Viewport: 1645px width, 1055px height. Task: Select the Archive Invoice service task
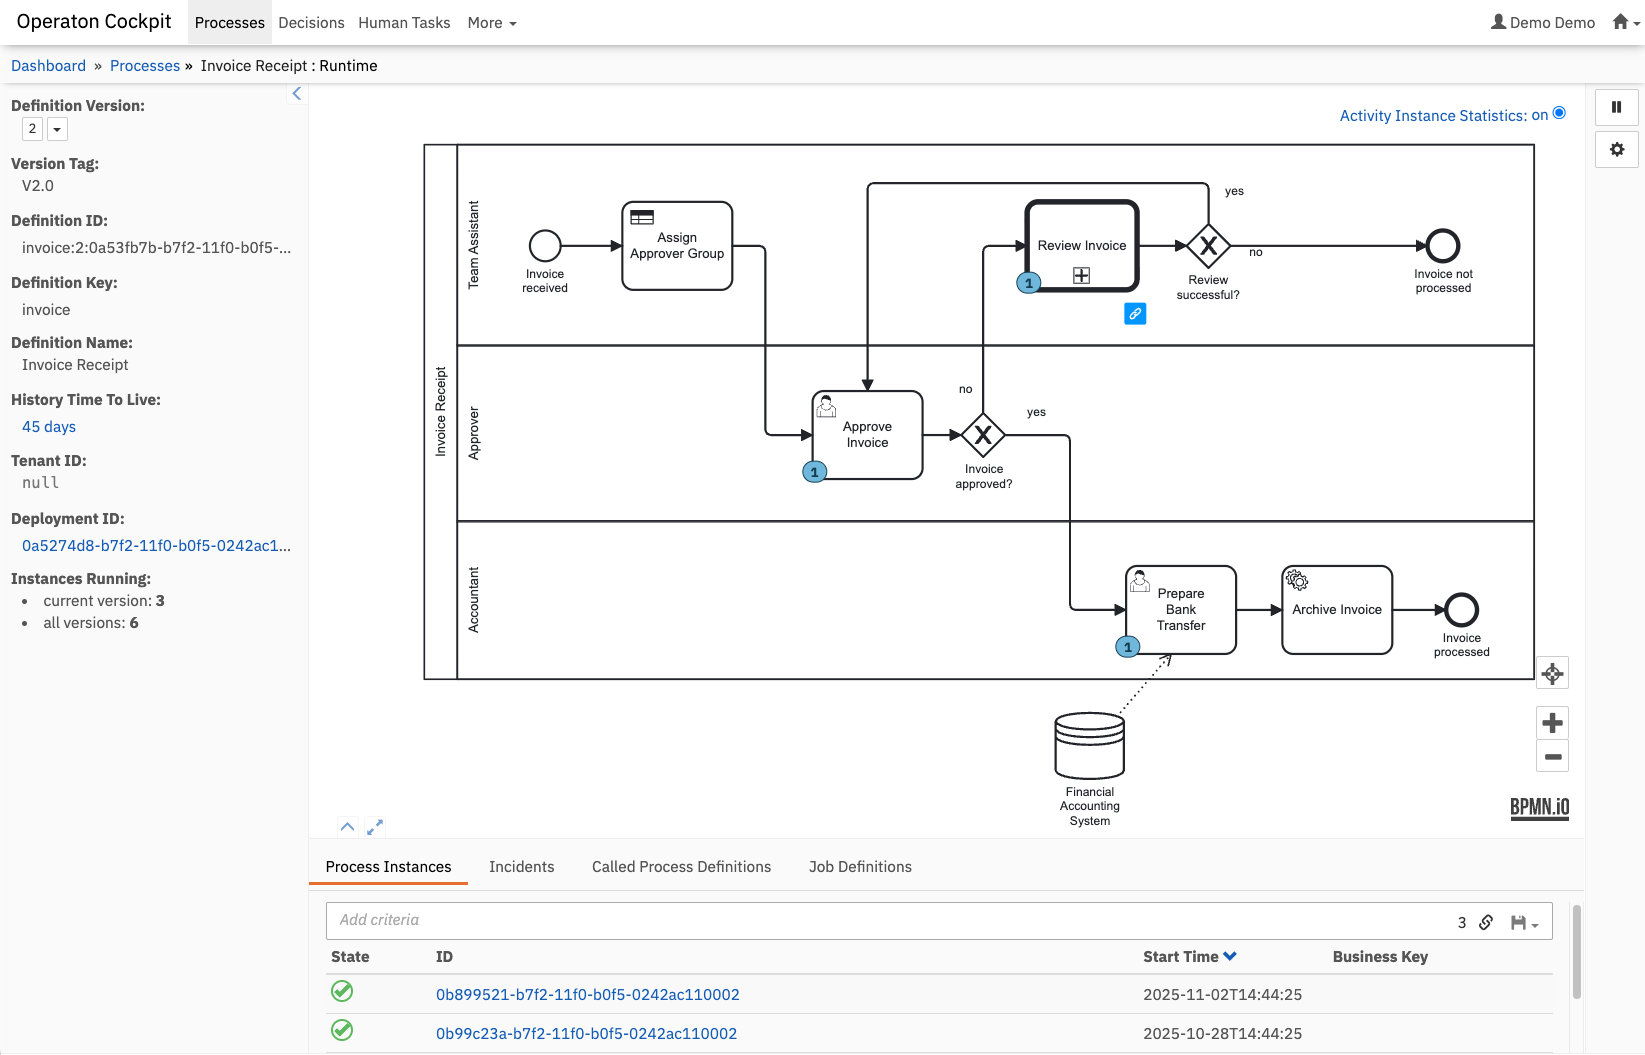click(x=1337, y=610)
